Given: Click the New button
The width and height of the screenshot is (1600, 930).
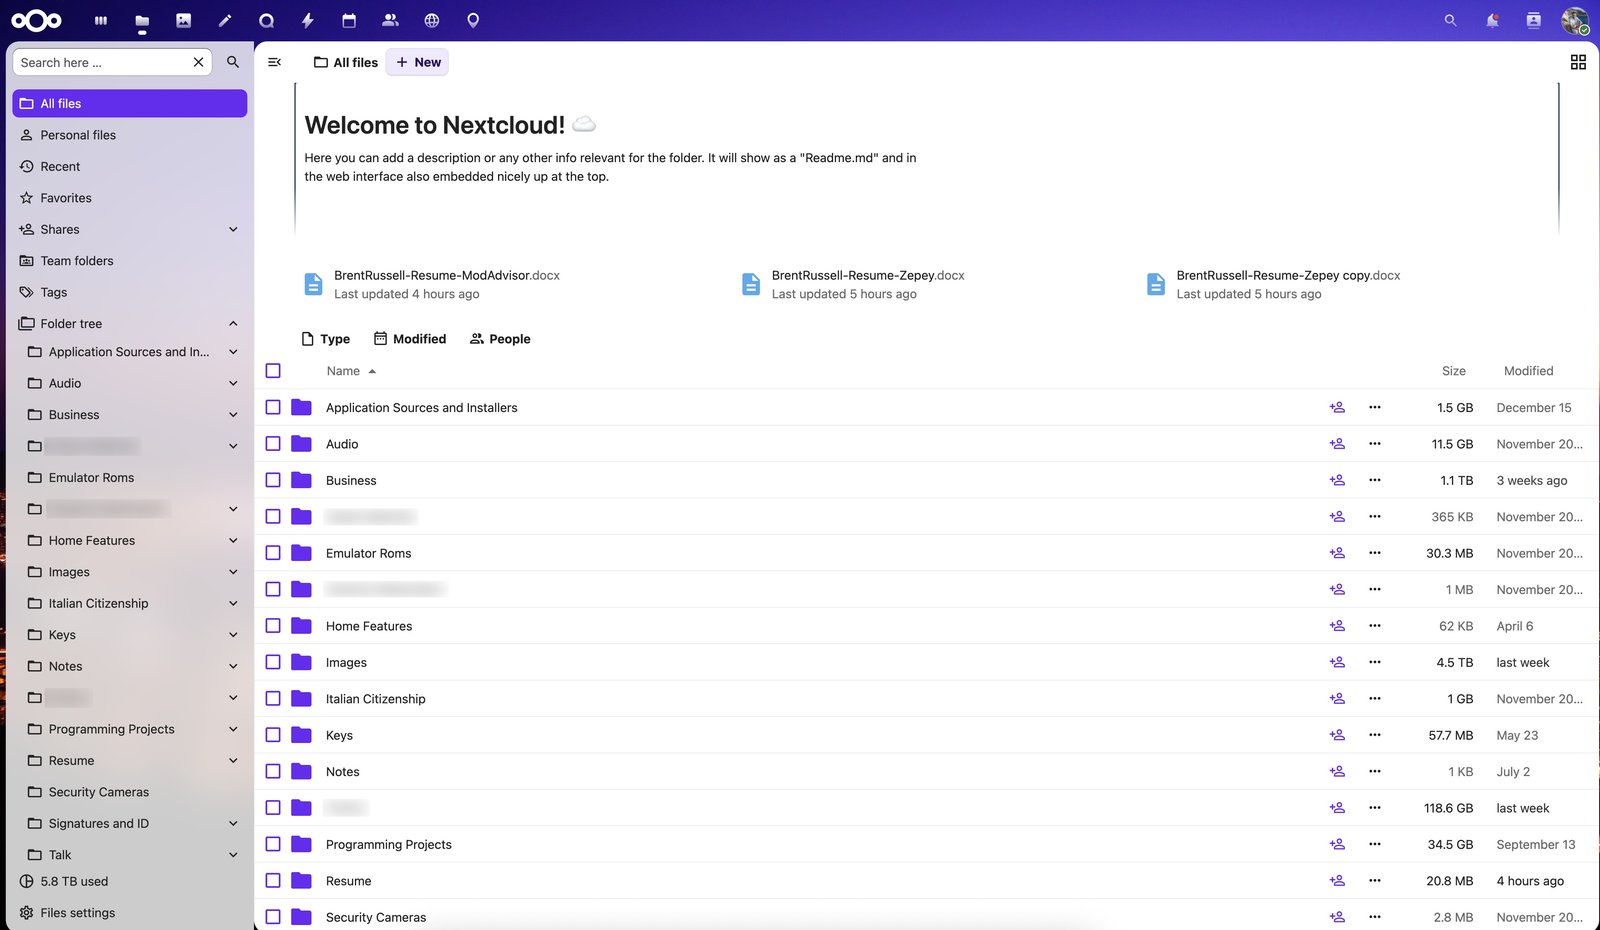Looking at the screenshot, I should (x=418, y=62).
